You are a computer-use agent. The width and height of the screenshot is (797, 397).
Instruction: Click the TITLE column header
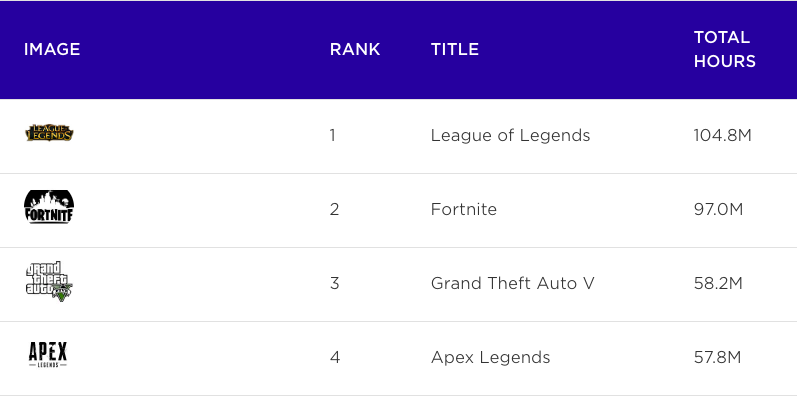[x=455, y=49]
